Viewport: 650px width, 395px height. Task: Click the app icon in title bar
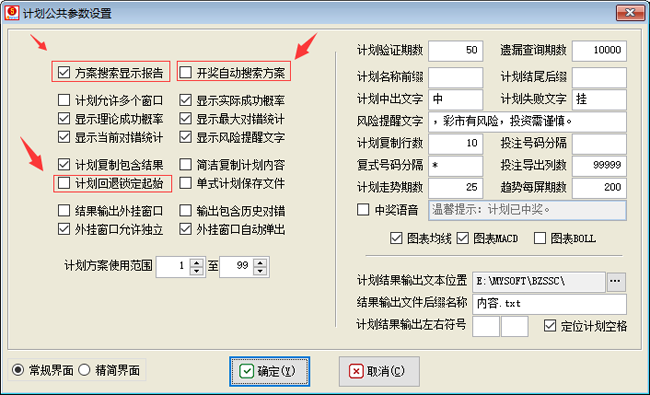12,12
